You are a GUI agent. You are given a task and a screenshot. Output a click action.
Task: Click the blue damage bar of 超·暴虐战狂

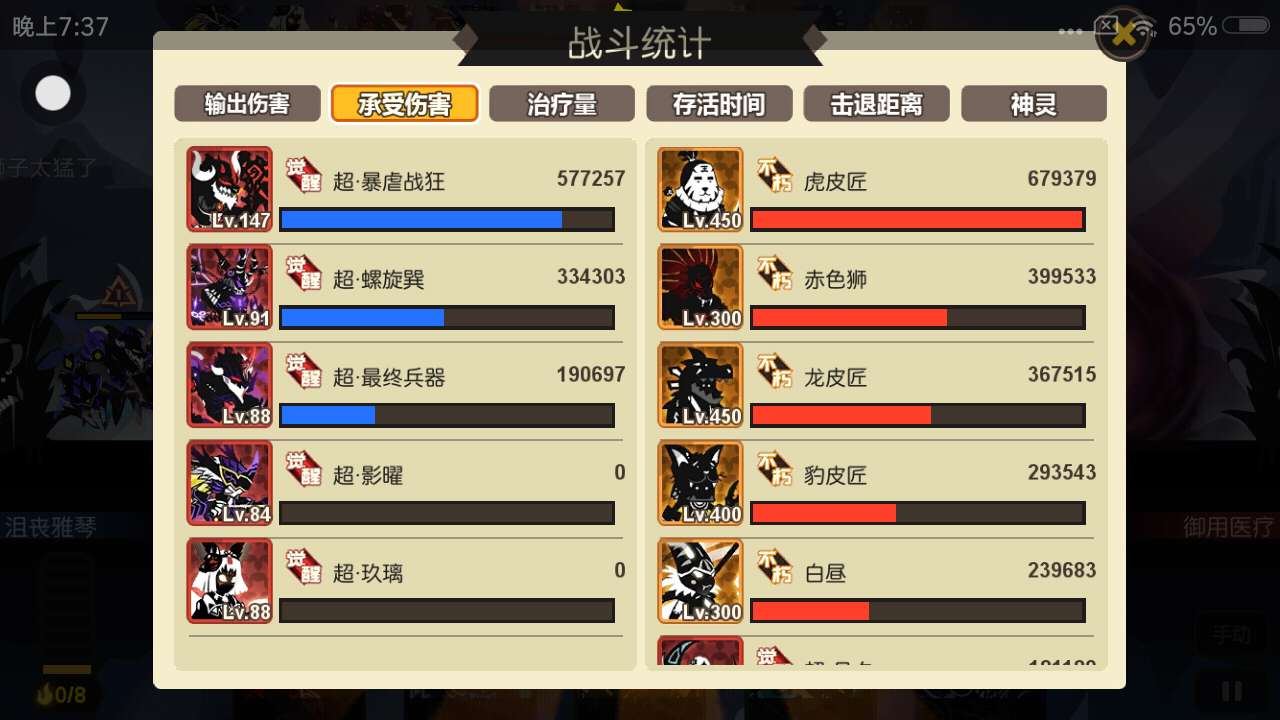[x=447, y=219]
